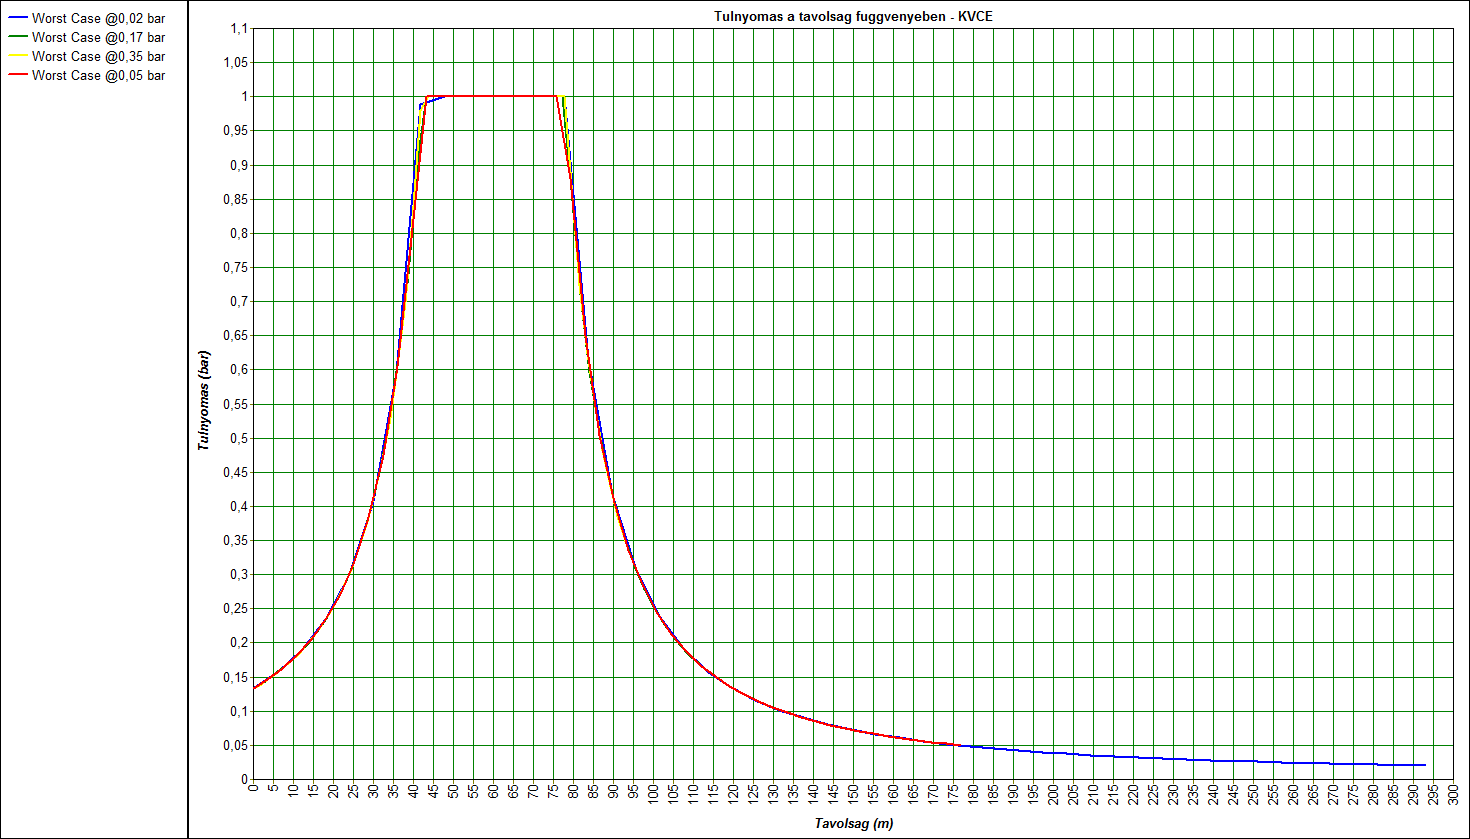Click the yellow line swatch in legend

(x=18, y=56)
